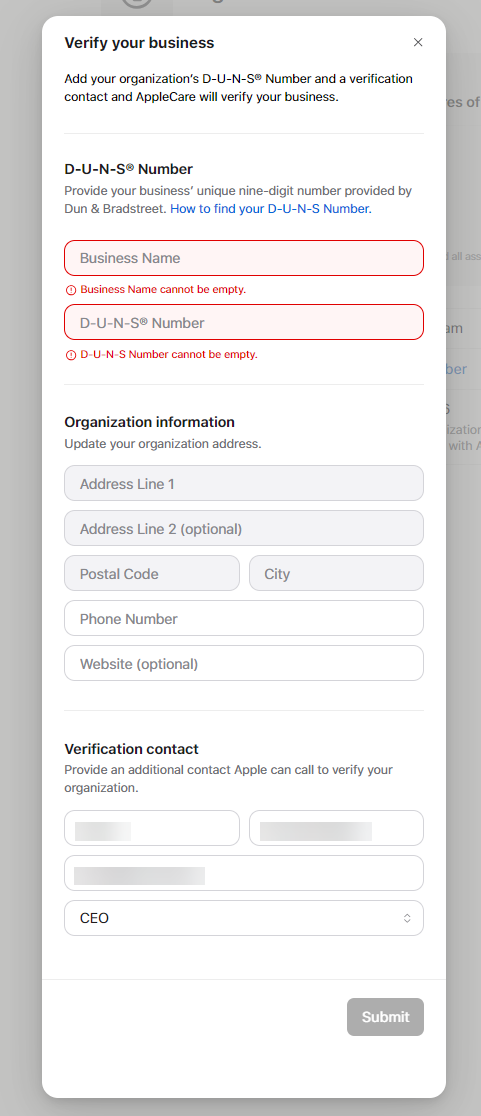Select the blurred contact field above CEO
The height and width of the screenshot is (1116, 481).
[244, 873]
